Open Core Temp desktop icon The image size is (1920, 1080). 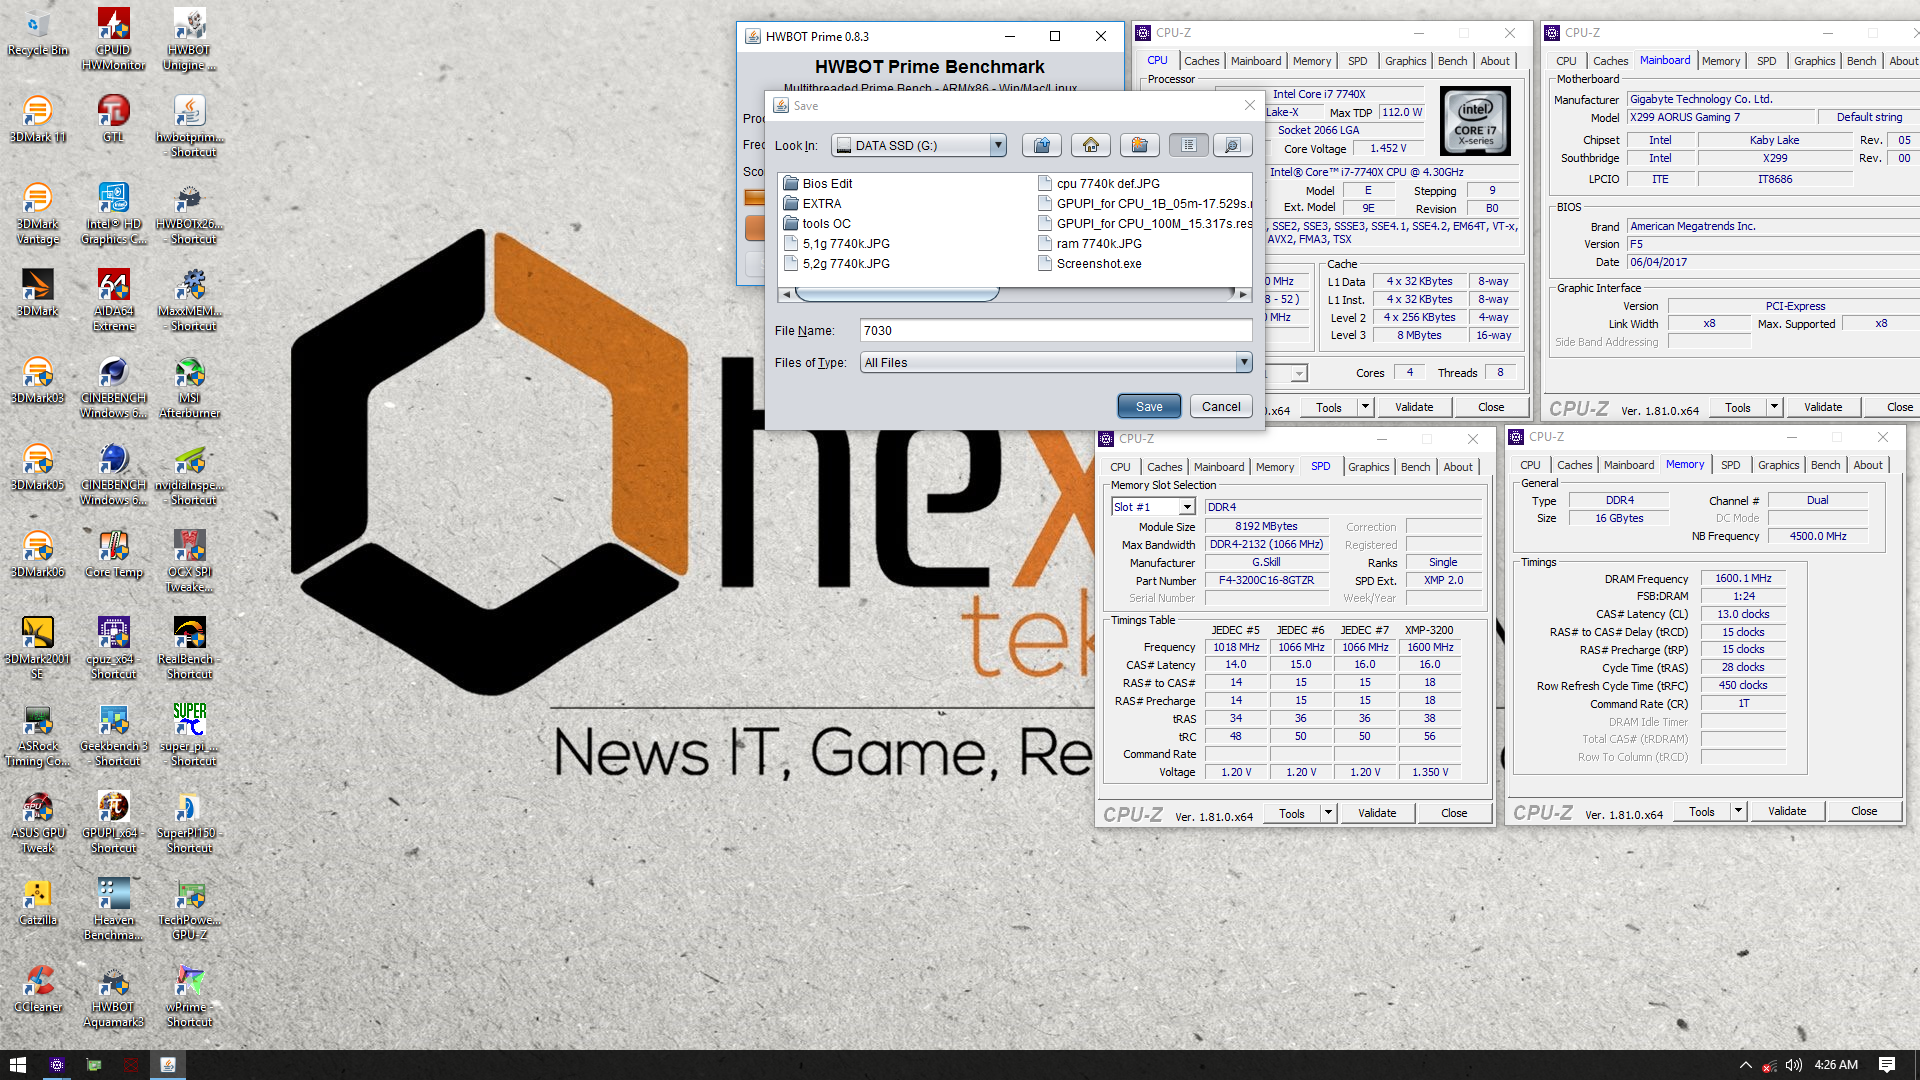point(113,555)
